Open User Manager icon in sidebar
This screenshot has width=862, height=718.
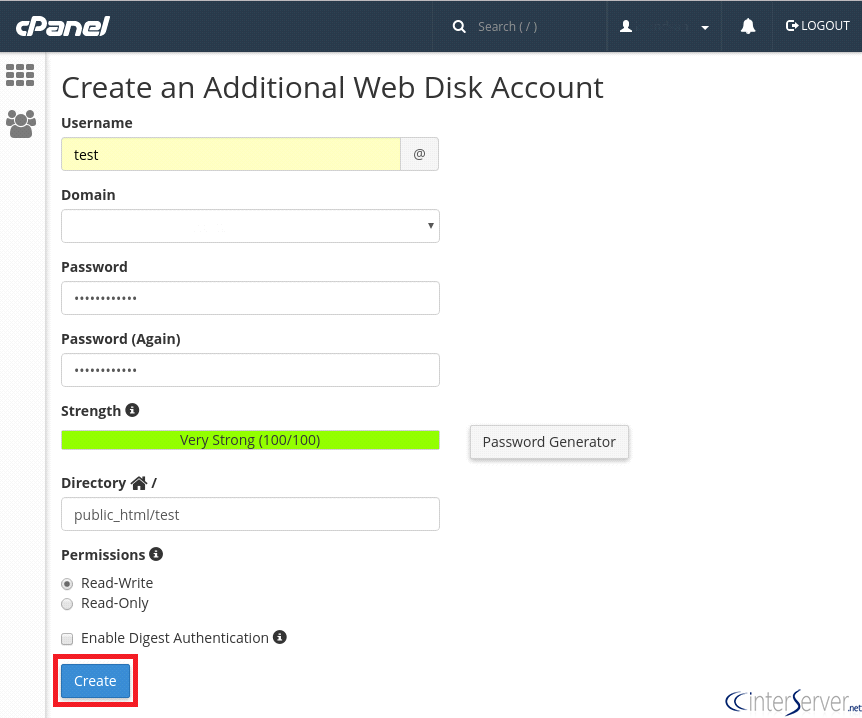coord(21,124)
